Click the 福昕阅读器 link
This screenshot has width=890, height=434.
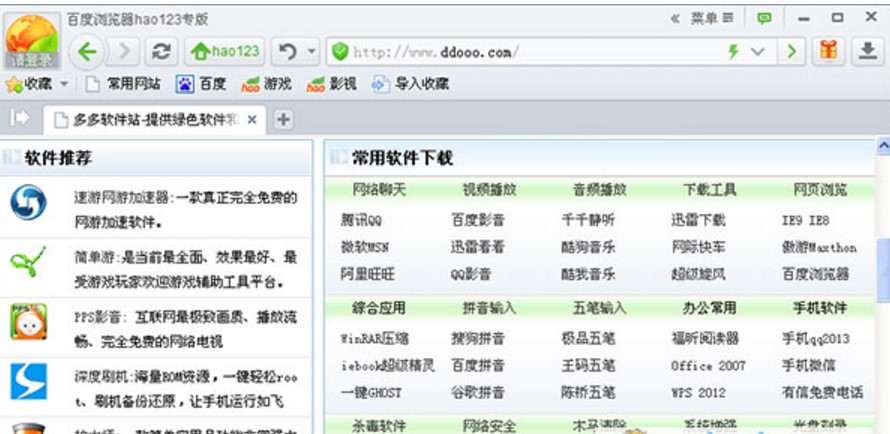click(x=705, y=339)
